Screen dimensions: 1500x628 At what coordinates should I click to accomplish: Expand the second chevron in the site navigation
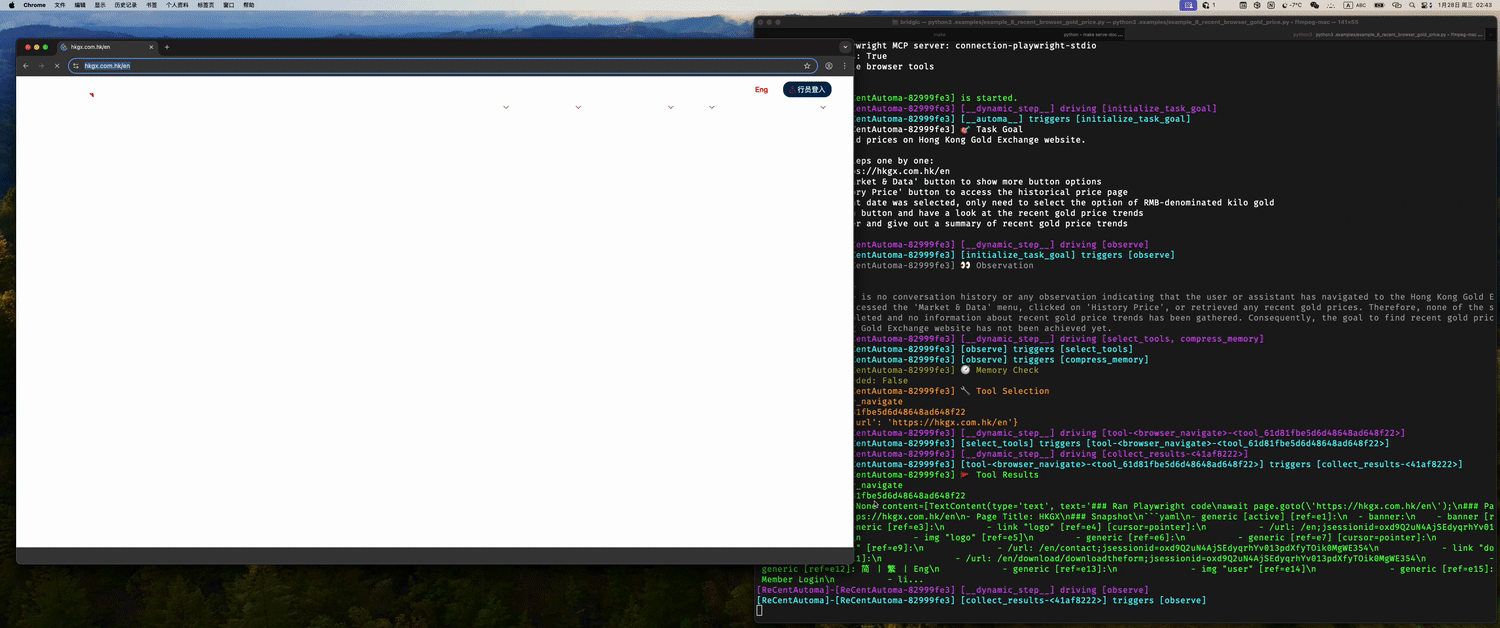pos(578,107)
